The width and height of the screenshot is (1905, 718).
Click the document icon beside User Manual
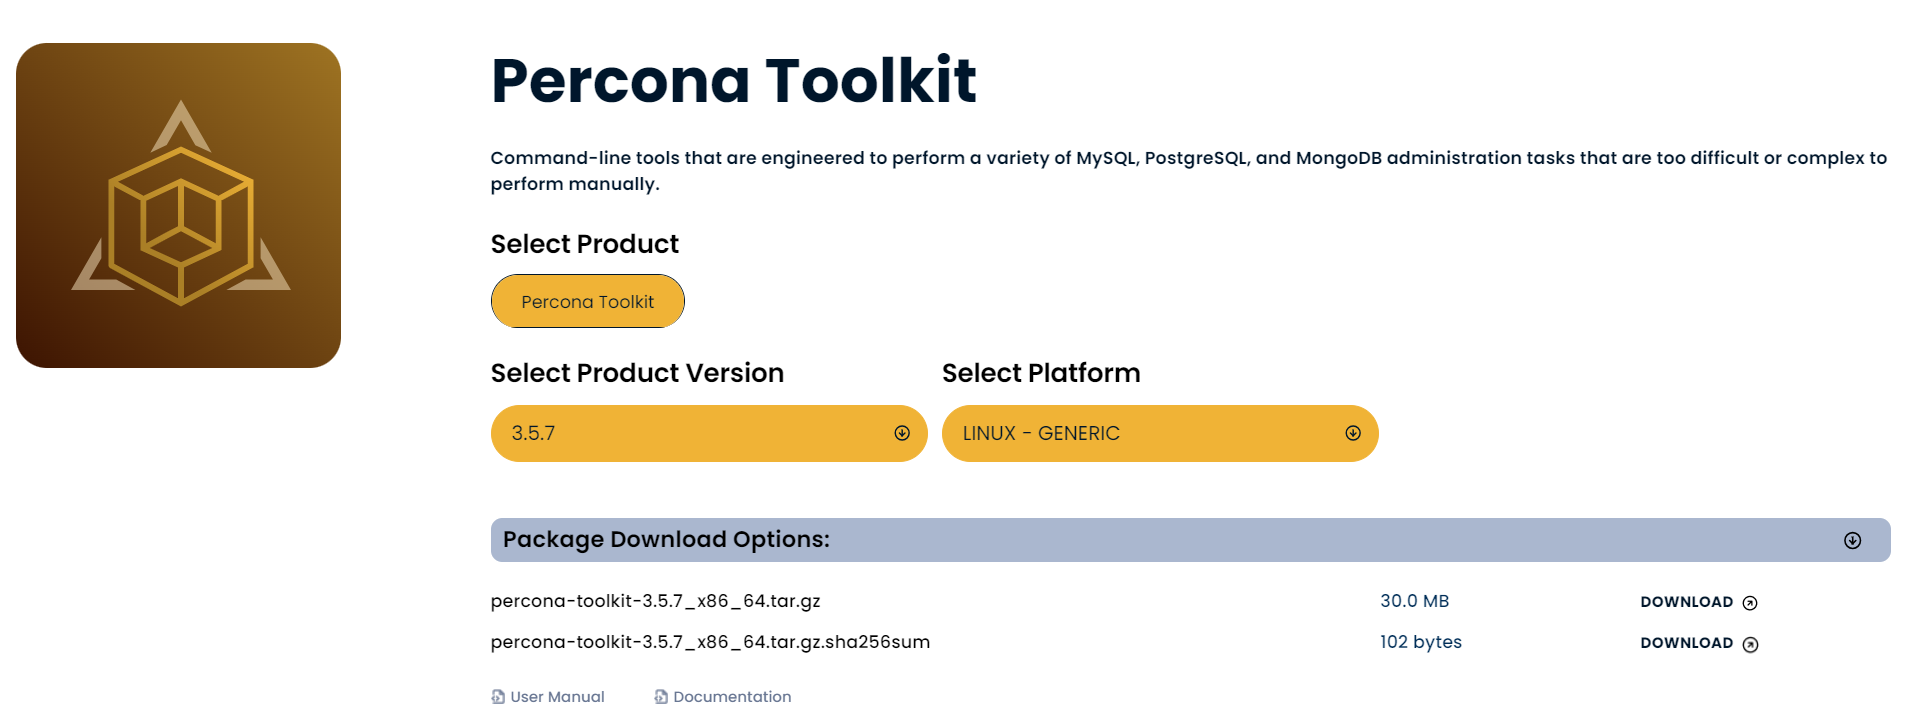496,696
